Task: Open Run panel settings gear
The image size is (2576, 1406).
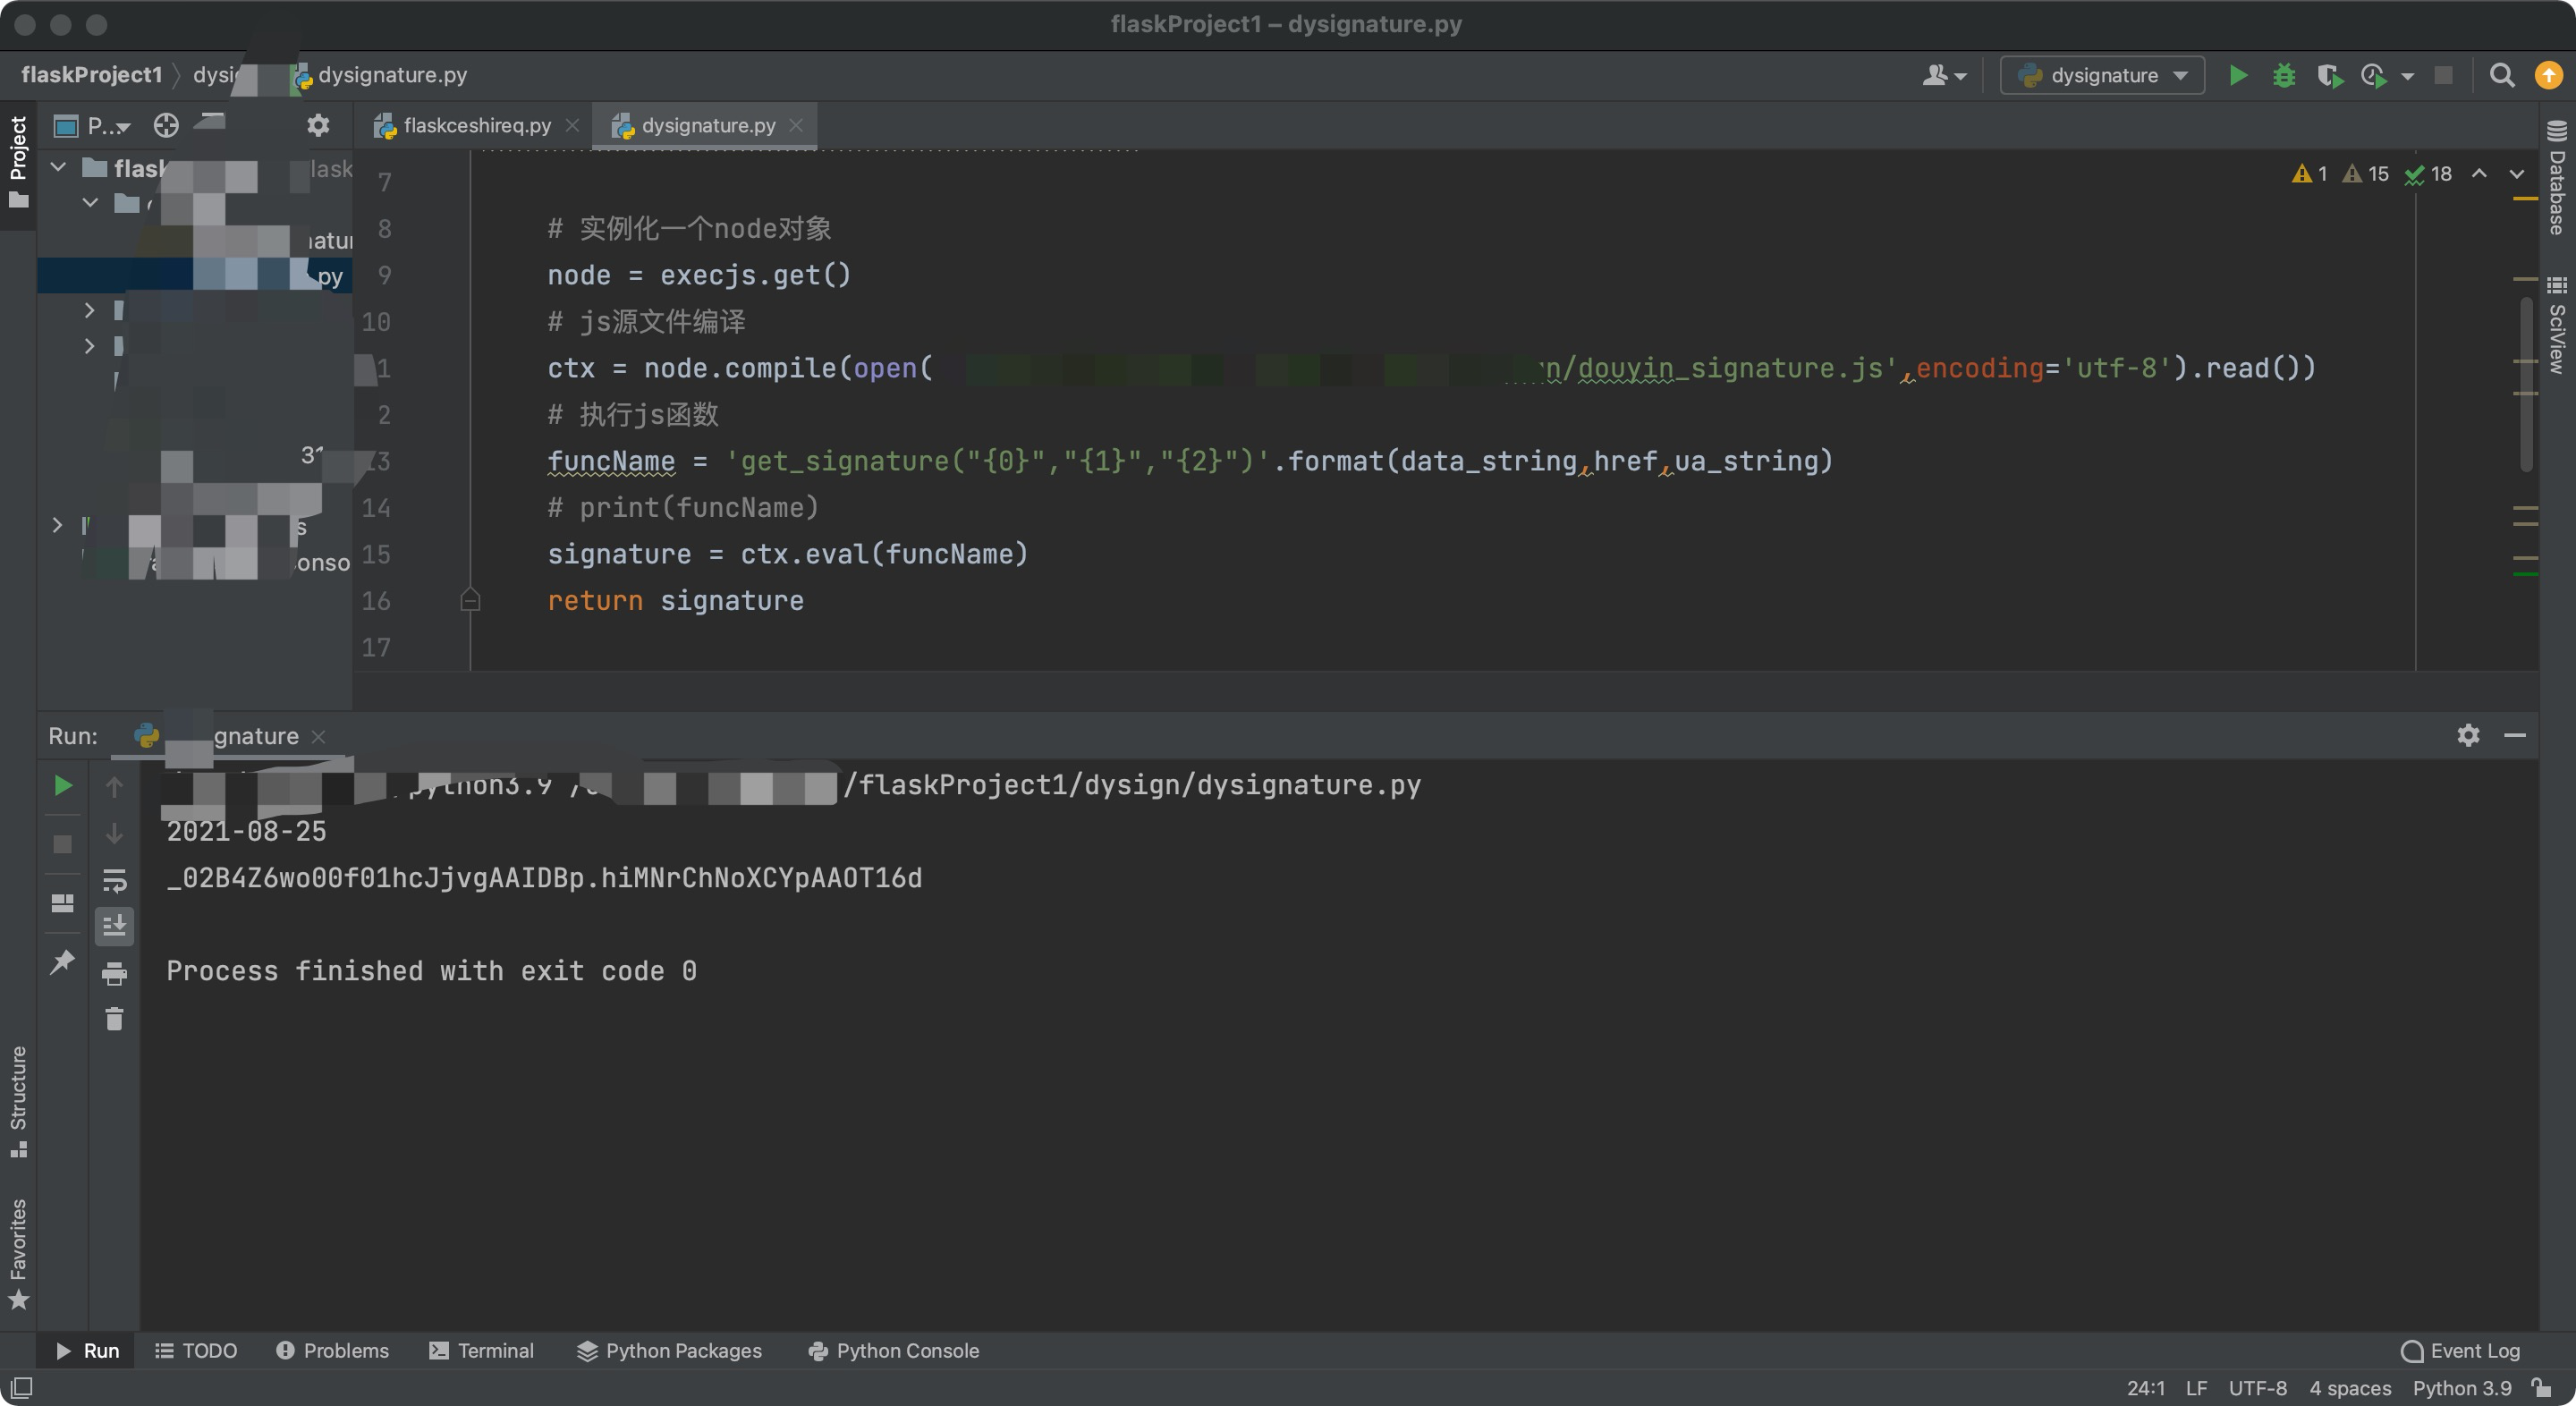Action: click(2468, 735)
